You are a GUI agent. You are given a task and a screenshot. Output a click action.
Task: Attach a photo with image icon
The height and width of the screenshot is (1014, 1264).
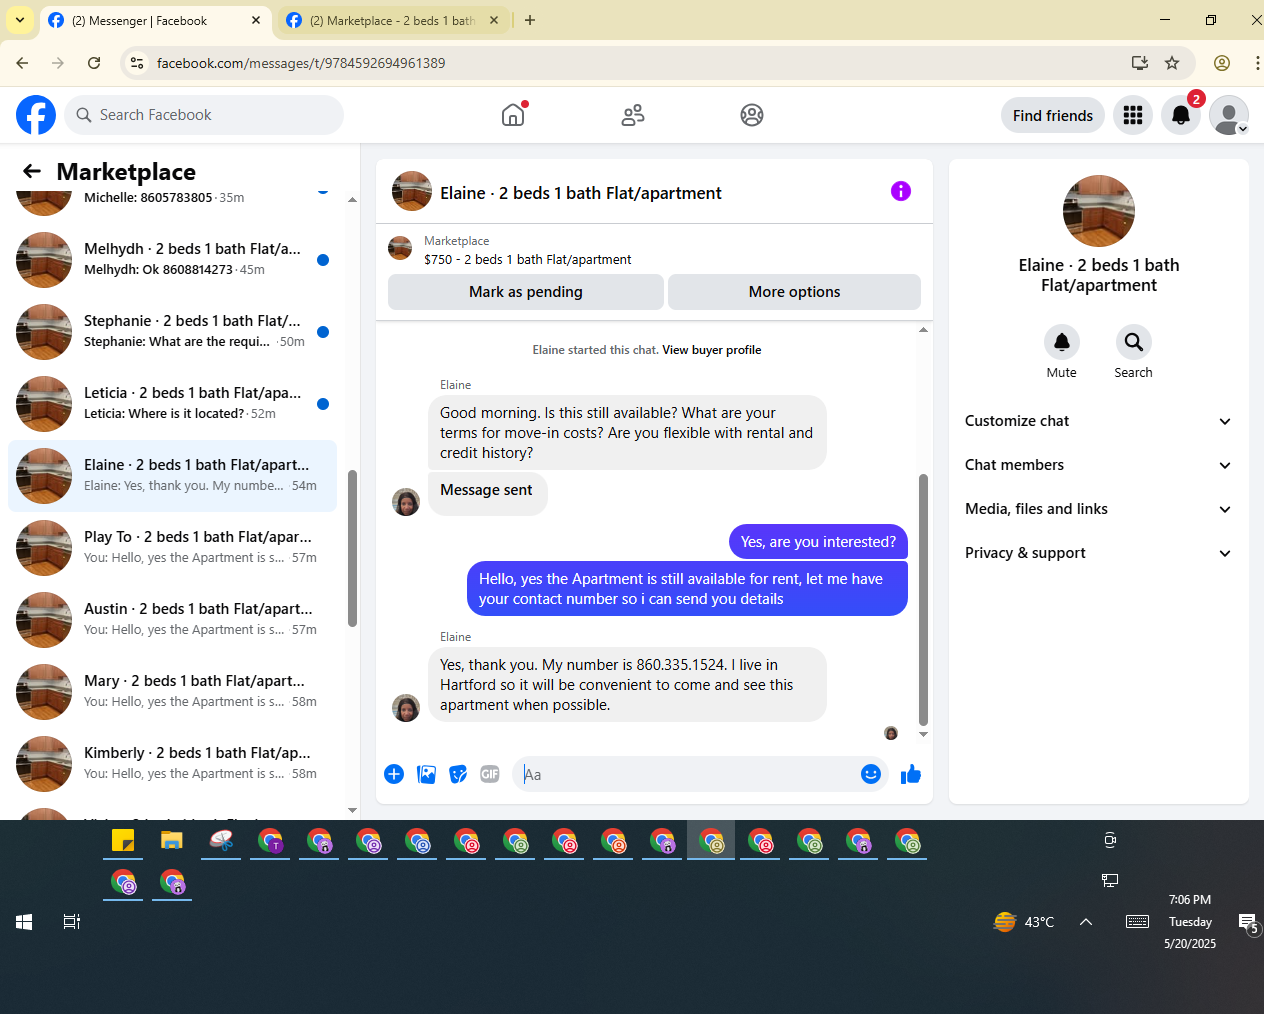click(426, 774)
